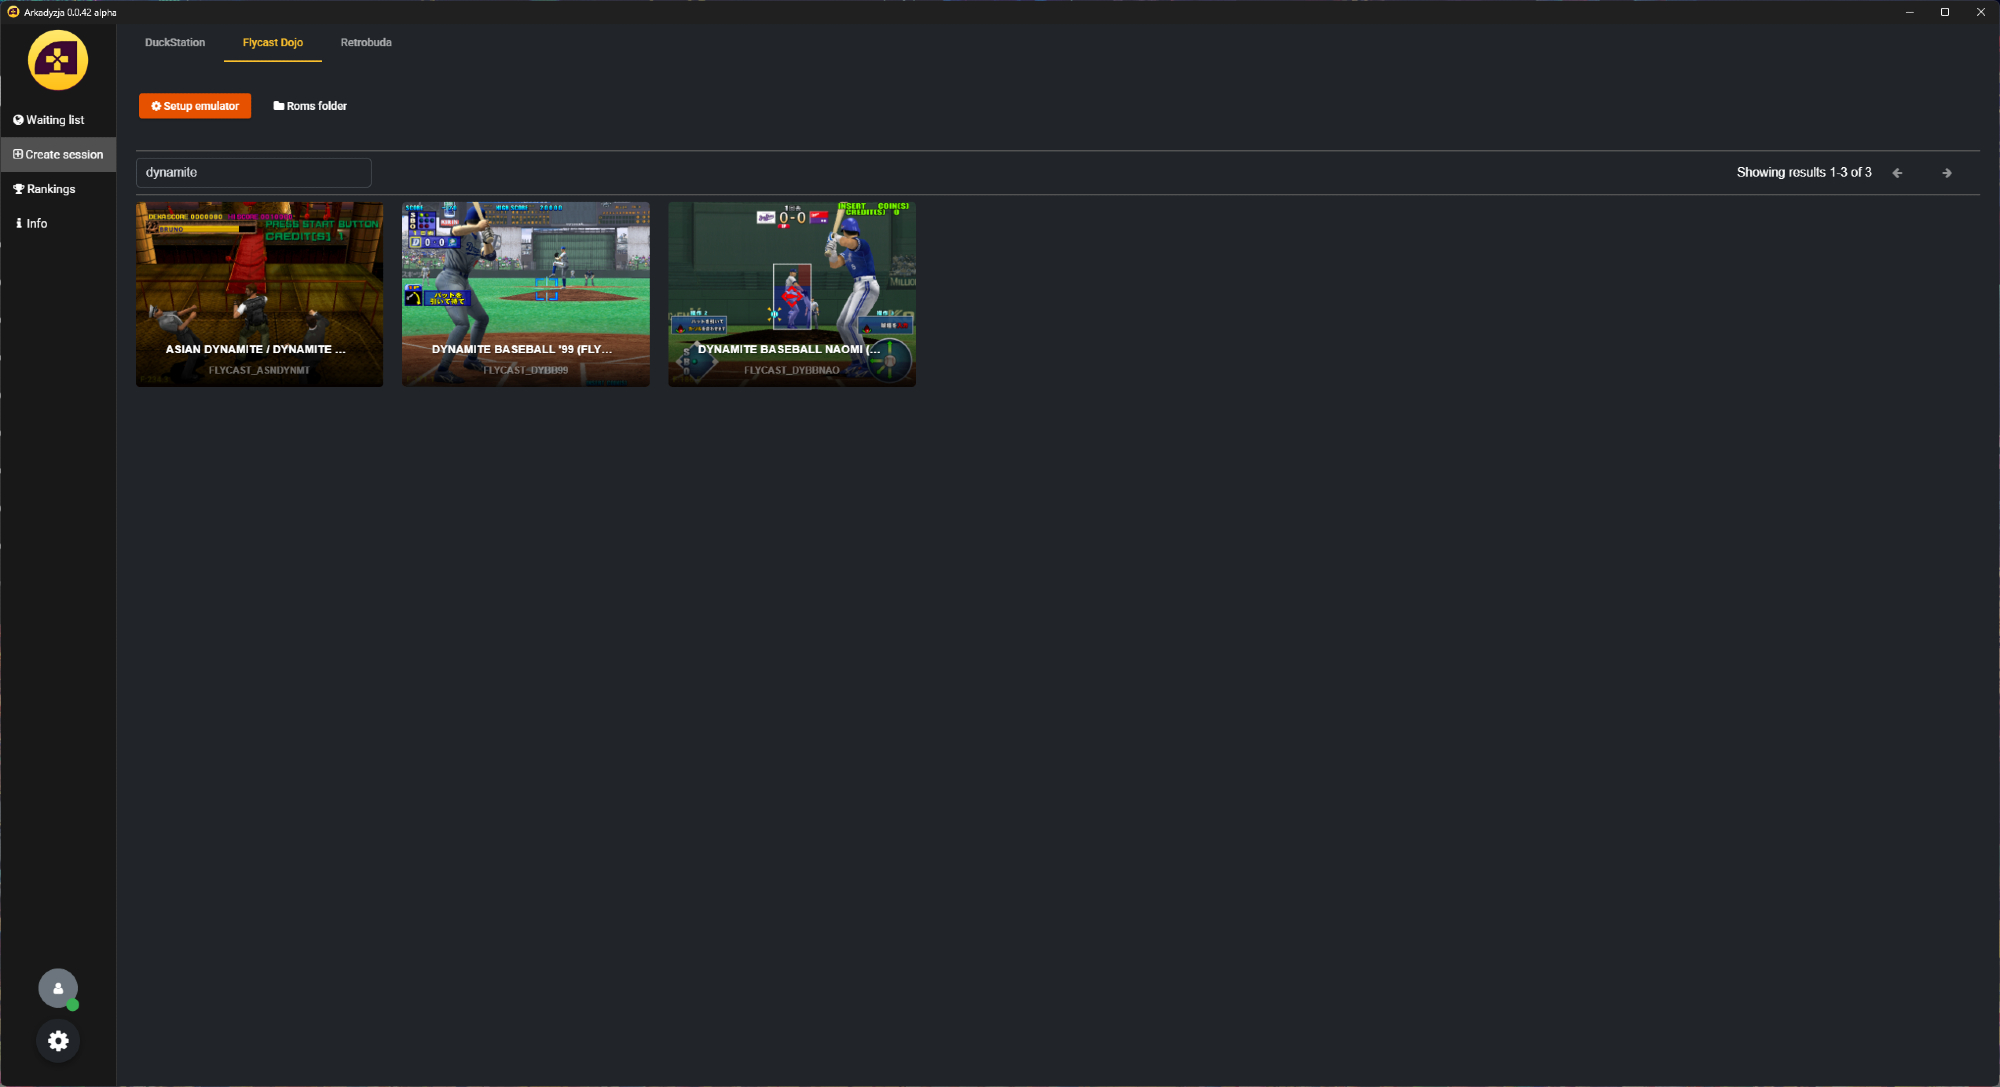
Task: Select Dynamite Baseball '99 thumbnail
Action: [526, 294]
